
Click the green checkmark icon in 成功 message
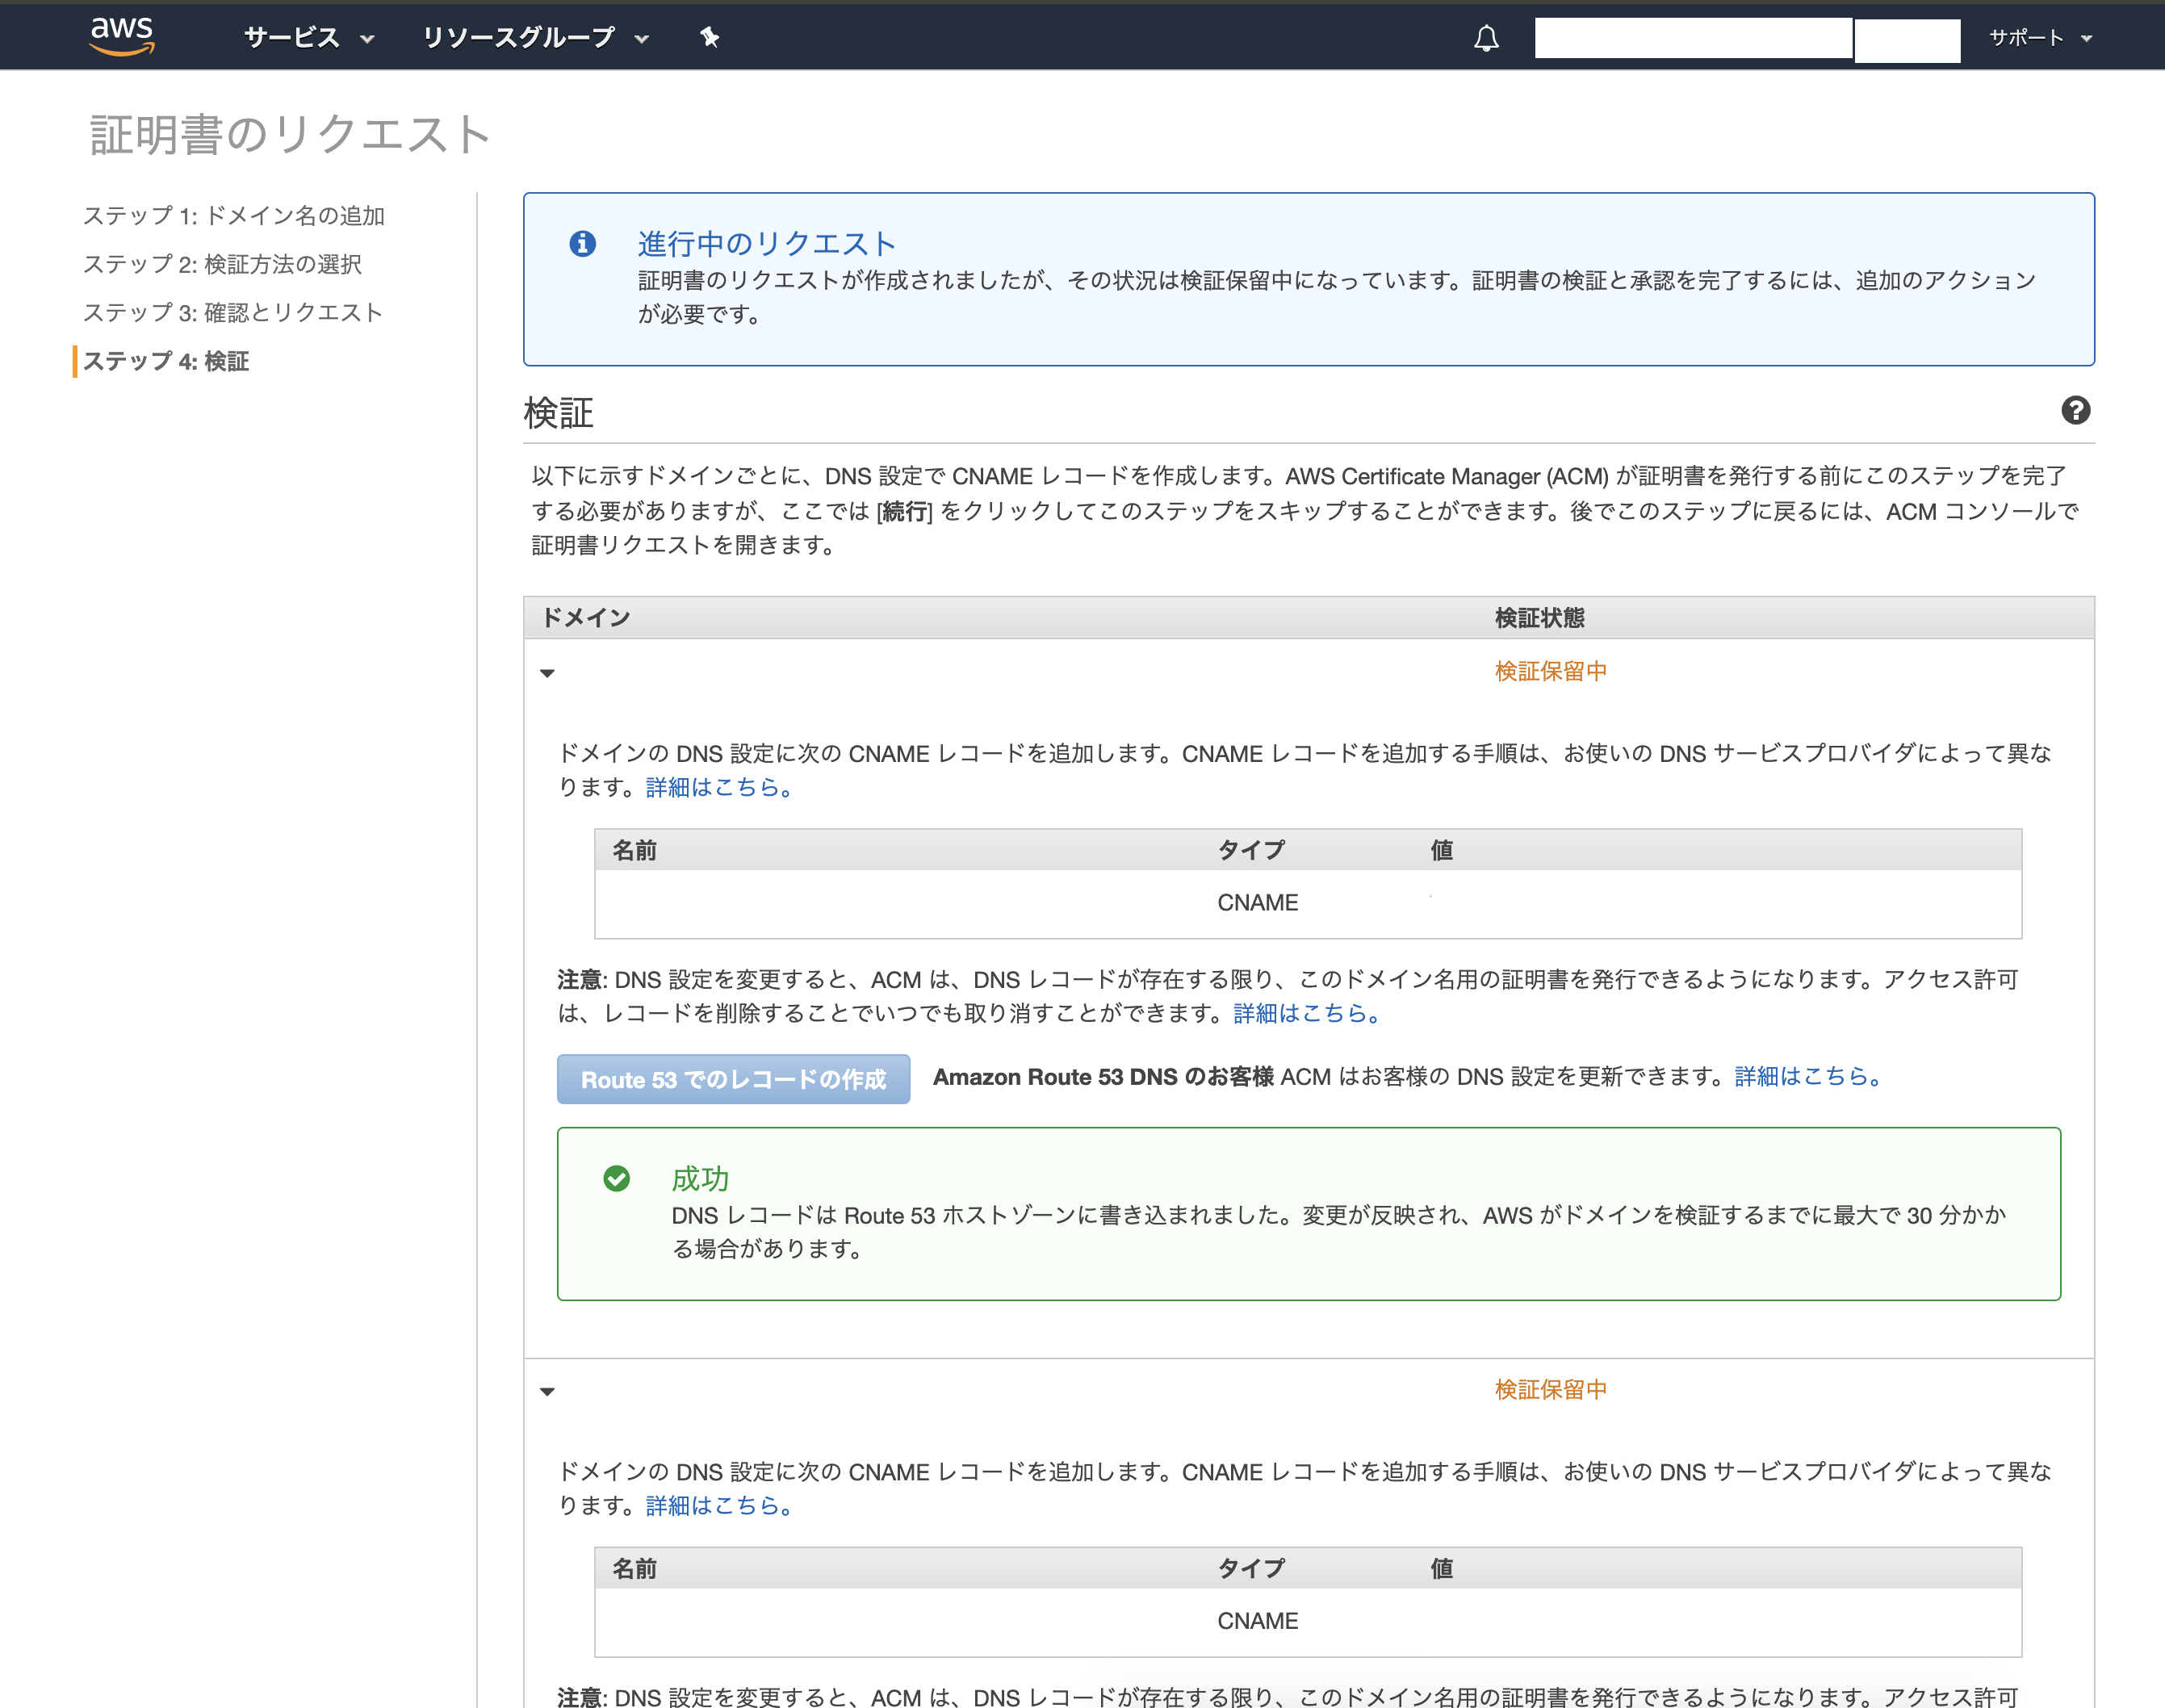click(617, 1180)
